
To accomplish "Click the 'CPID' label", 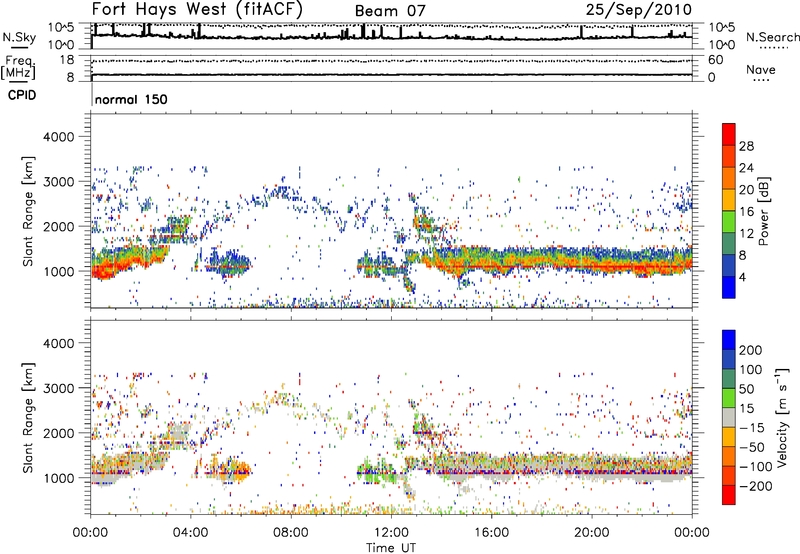I will tap(22, 95).
